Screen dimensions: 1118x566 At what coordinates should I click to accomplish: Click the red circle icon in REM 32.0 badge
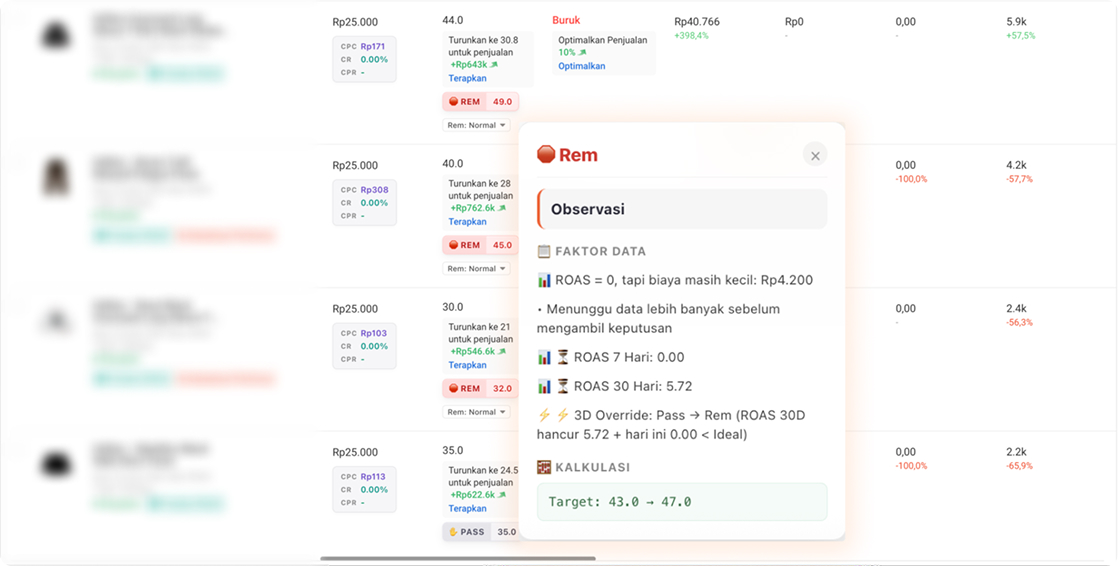(x=453, y=389)
